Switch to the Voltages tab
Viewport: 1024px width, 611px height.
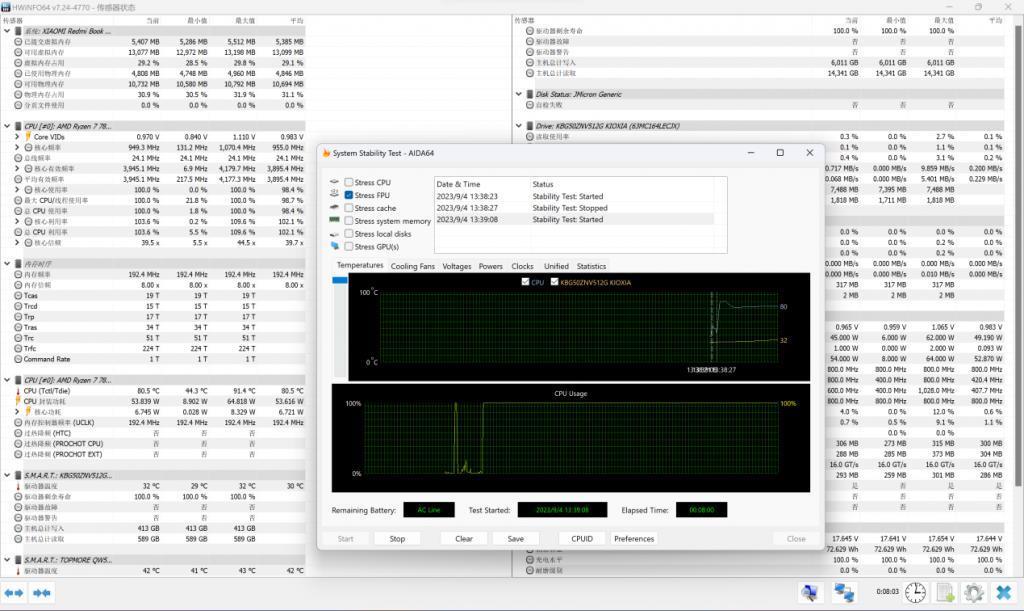point(456,266)
